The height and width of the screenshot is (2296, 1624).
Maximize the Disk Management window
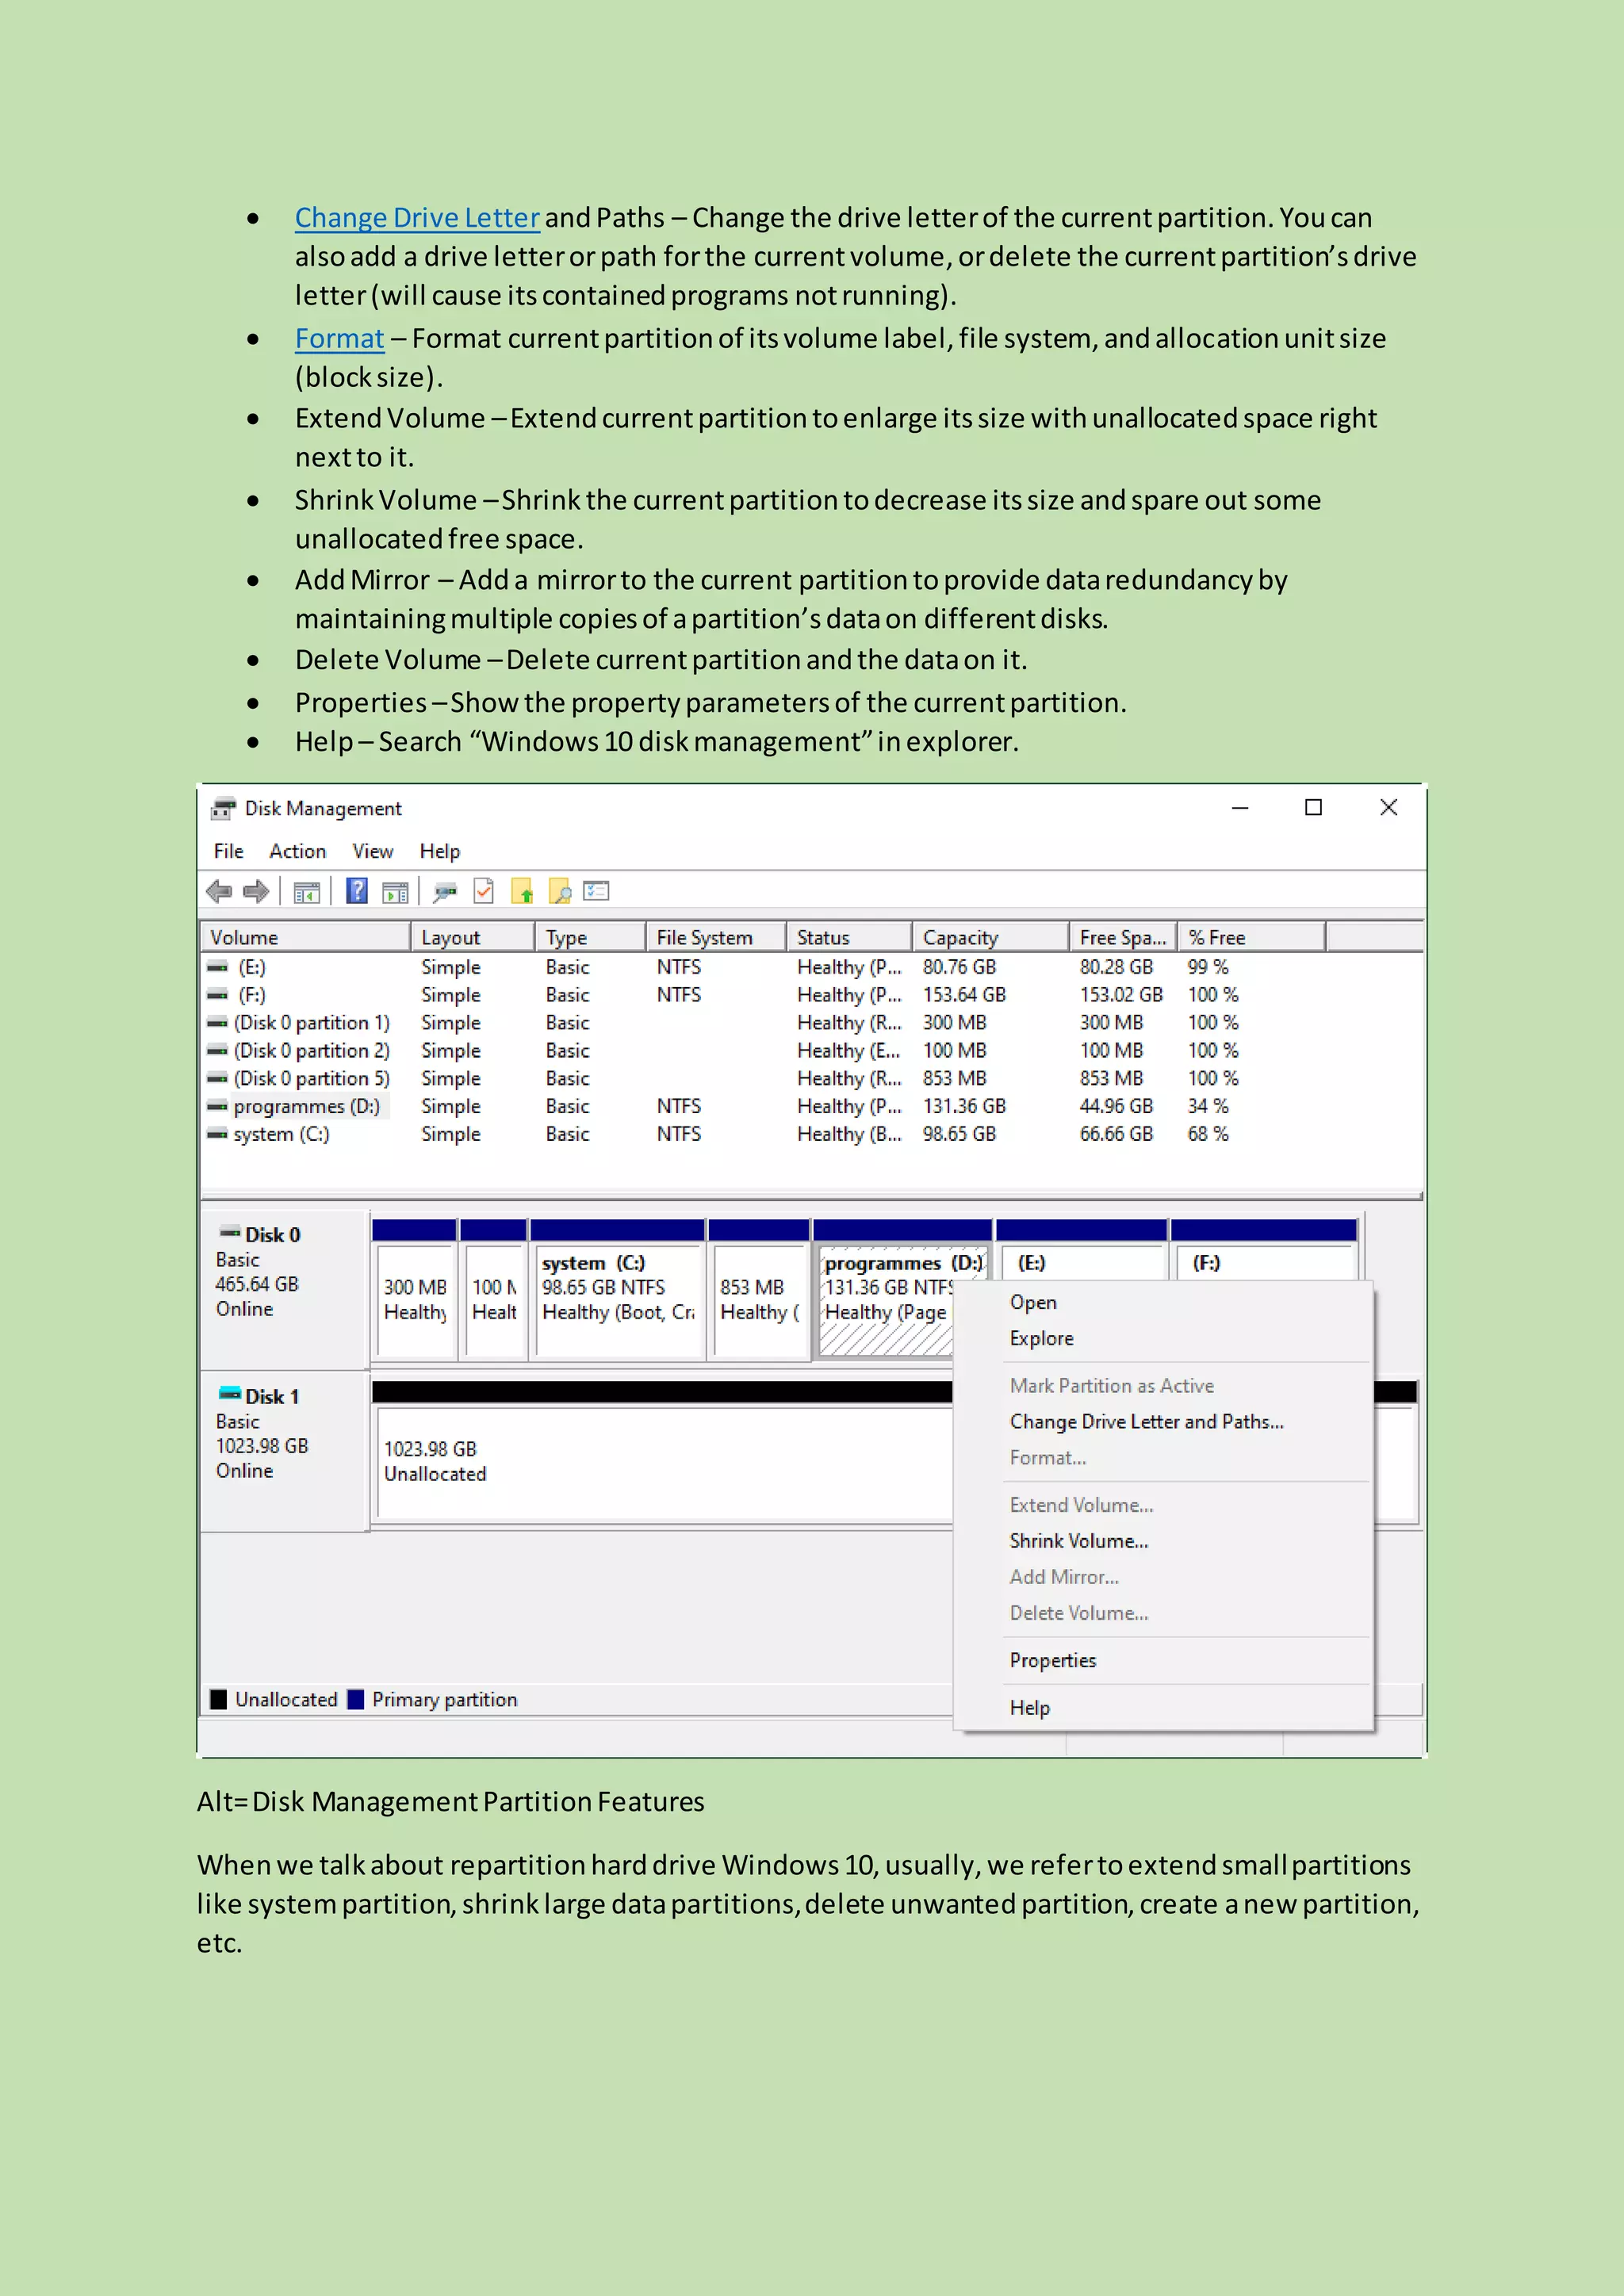pos(1314,807)
